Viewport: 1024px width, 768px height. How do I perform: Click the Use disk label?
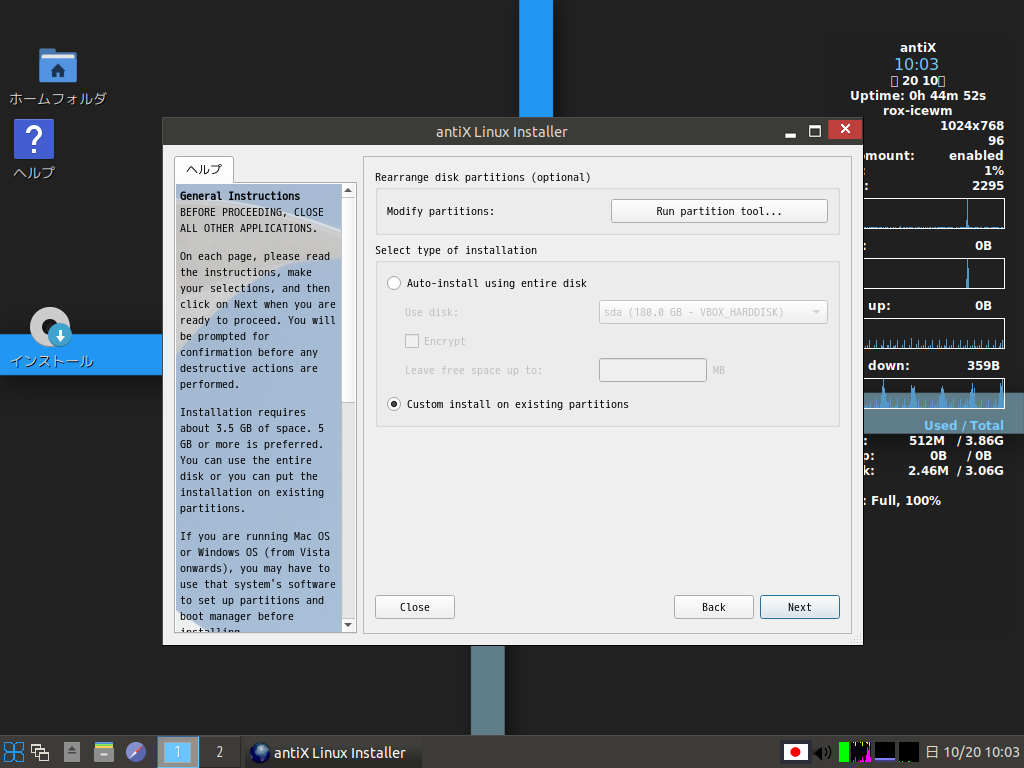[x=431, y=312]
